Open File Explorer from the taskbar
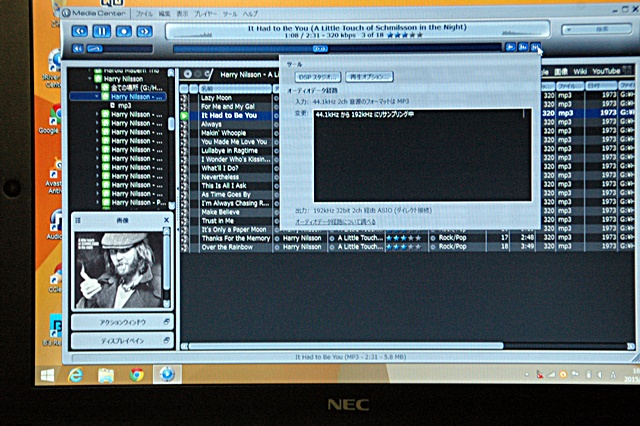This screenshot has height=426, width=640. coord(106,375)
